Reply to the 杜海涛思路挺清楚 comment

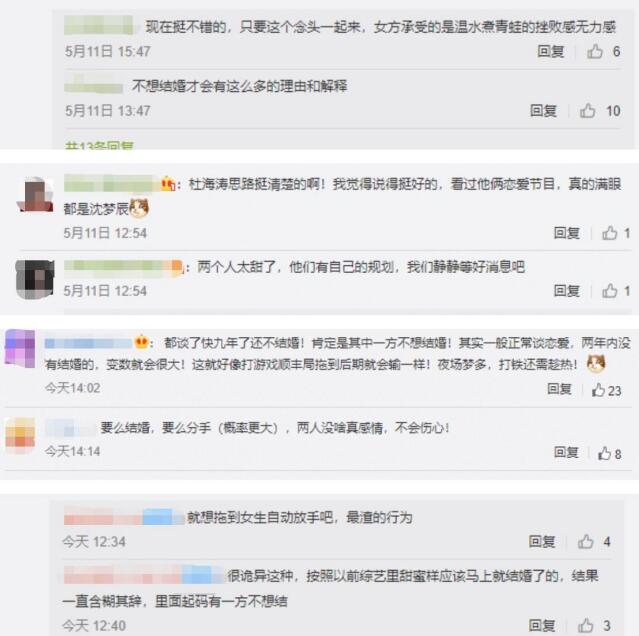(566, 233)
